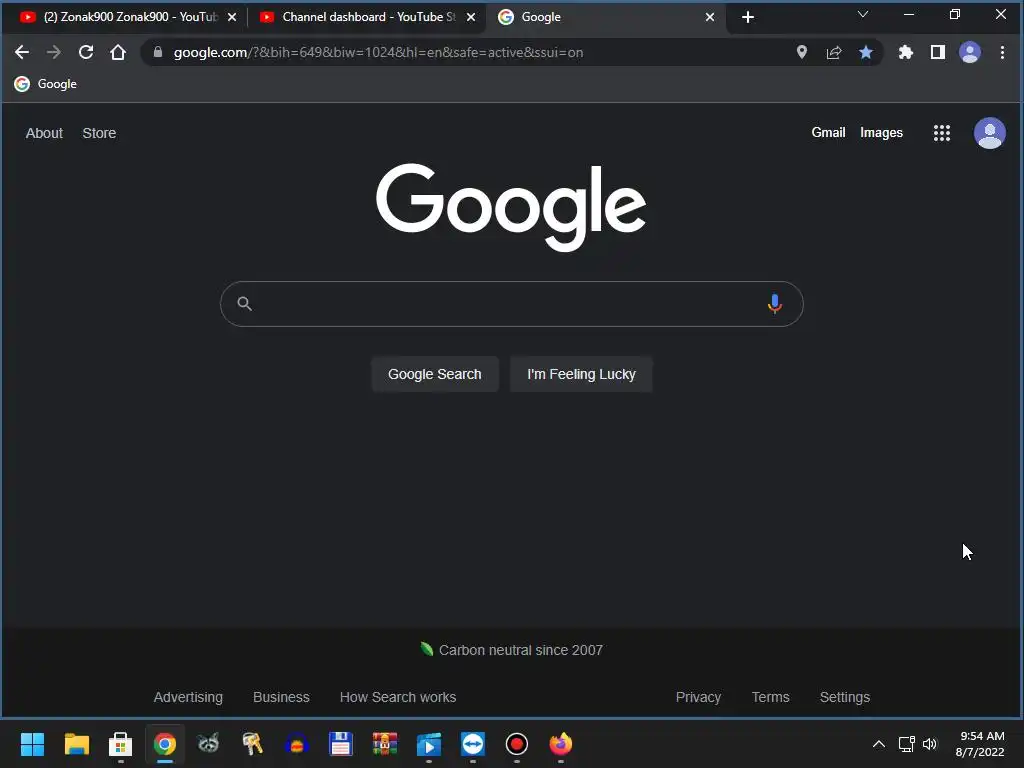Open How Search works link
This screenshot has height=768, width=1024.
pos(398,697)
